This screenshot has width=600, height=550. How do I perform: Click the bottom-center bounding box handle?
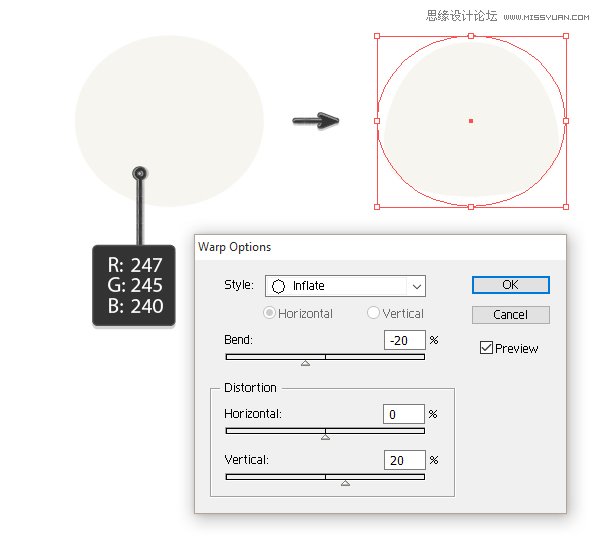coord(471,207)
